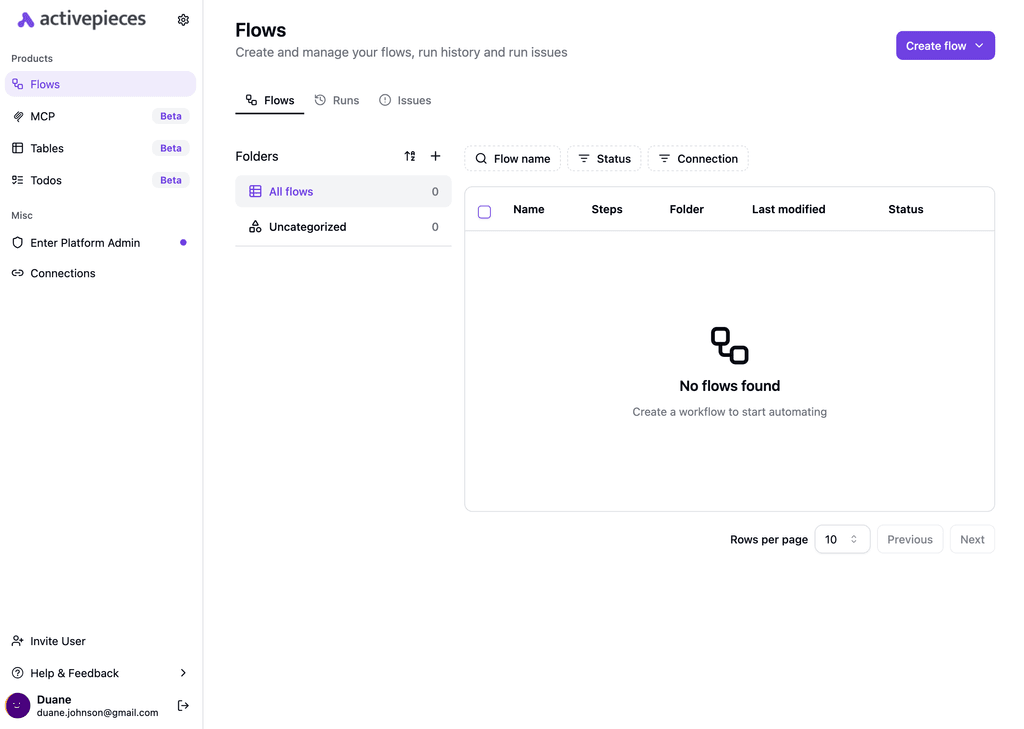The height and width of the screenshot is (729, 1024).
Task: Expand Help & Feedback menu
Action: [x=101, y=673]
